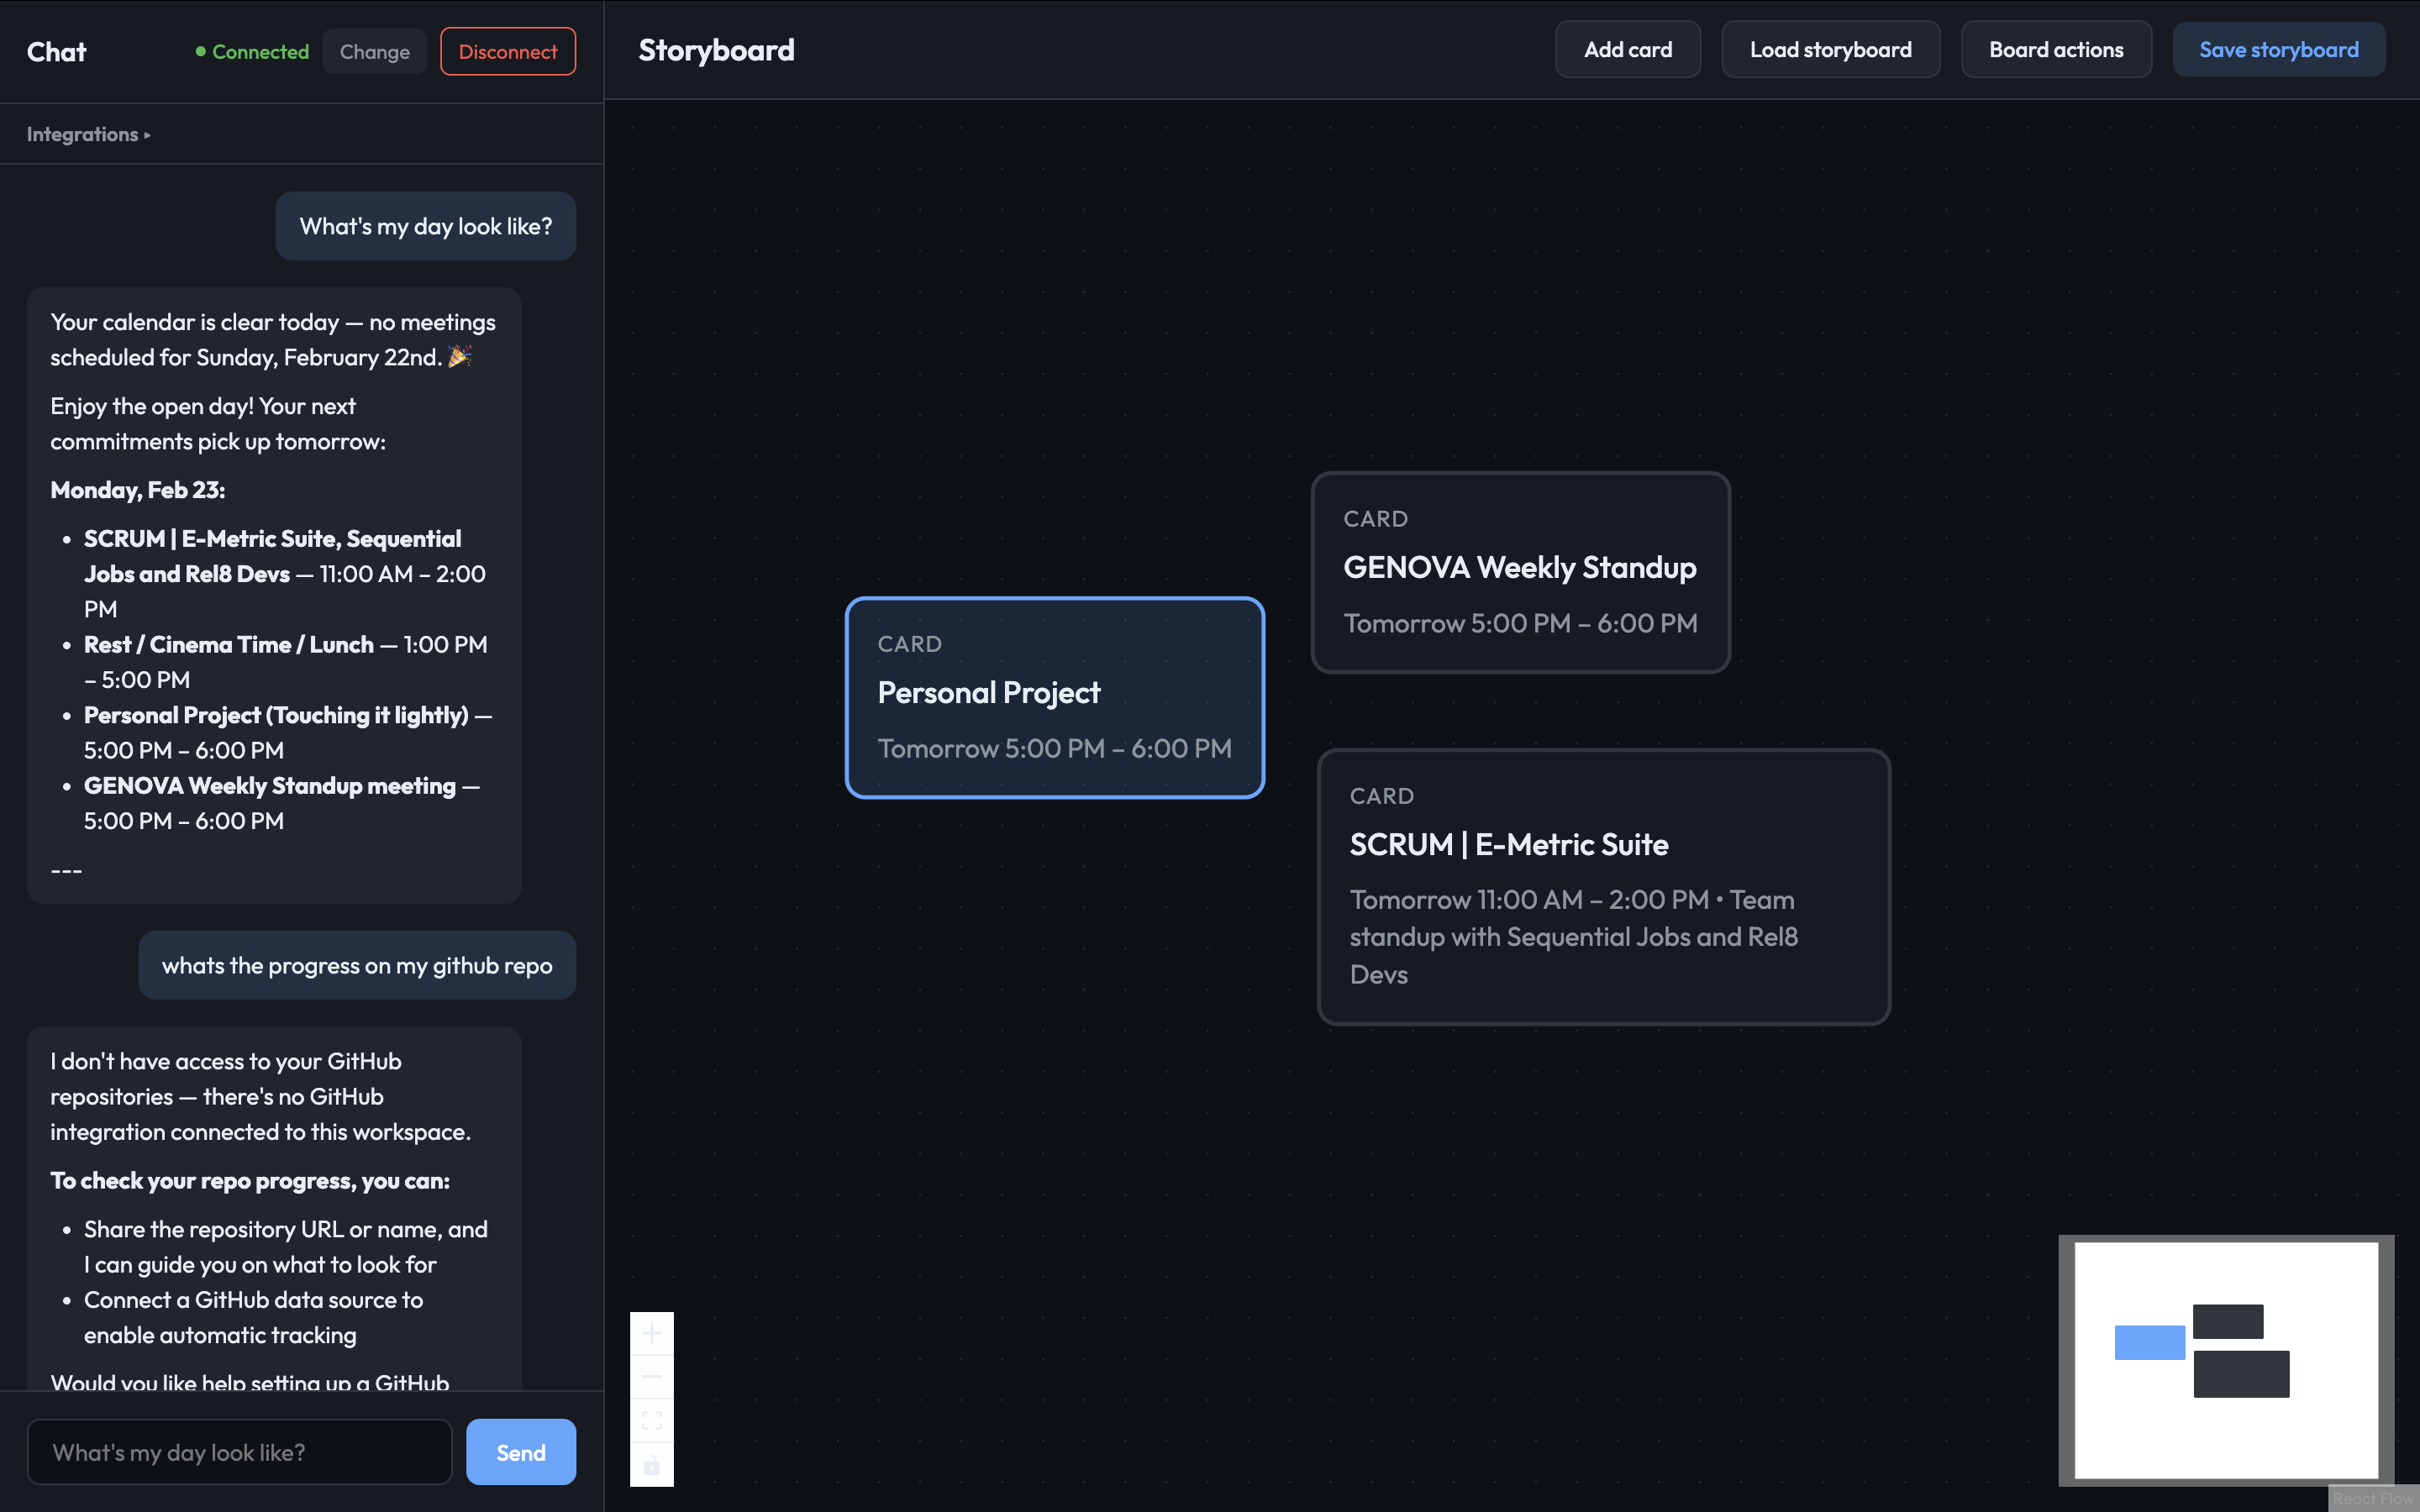
Task: Disconnect the chat connection
Action: pyautogui.click(x=507, y=52)
